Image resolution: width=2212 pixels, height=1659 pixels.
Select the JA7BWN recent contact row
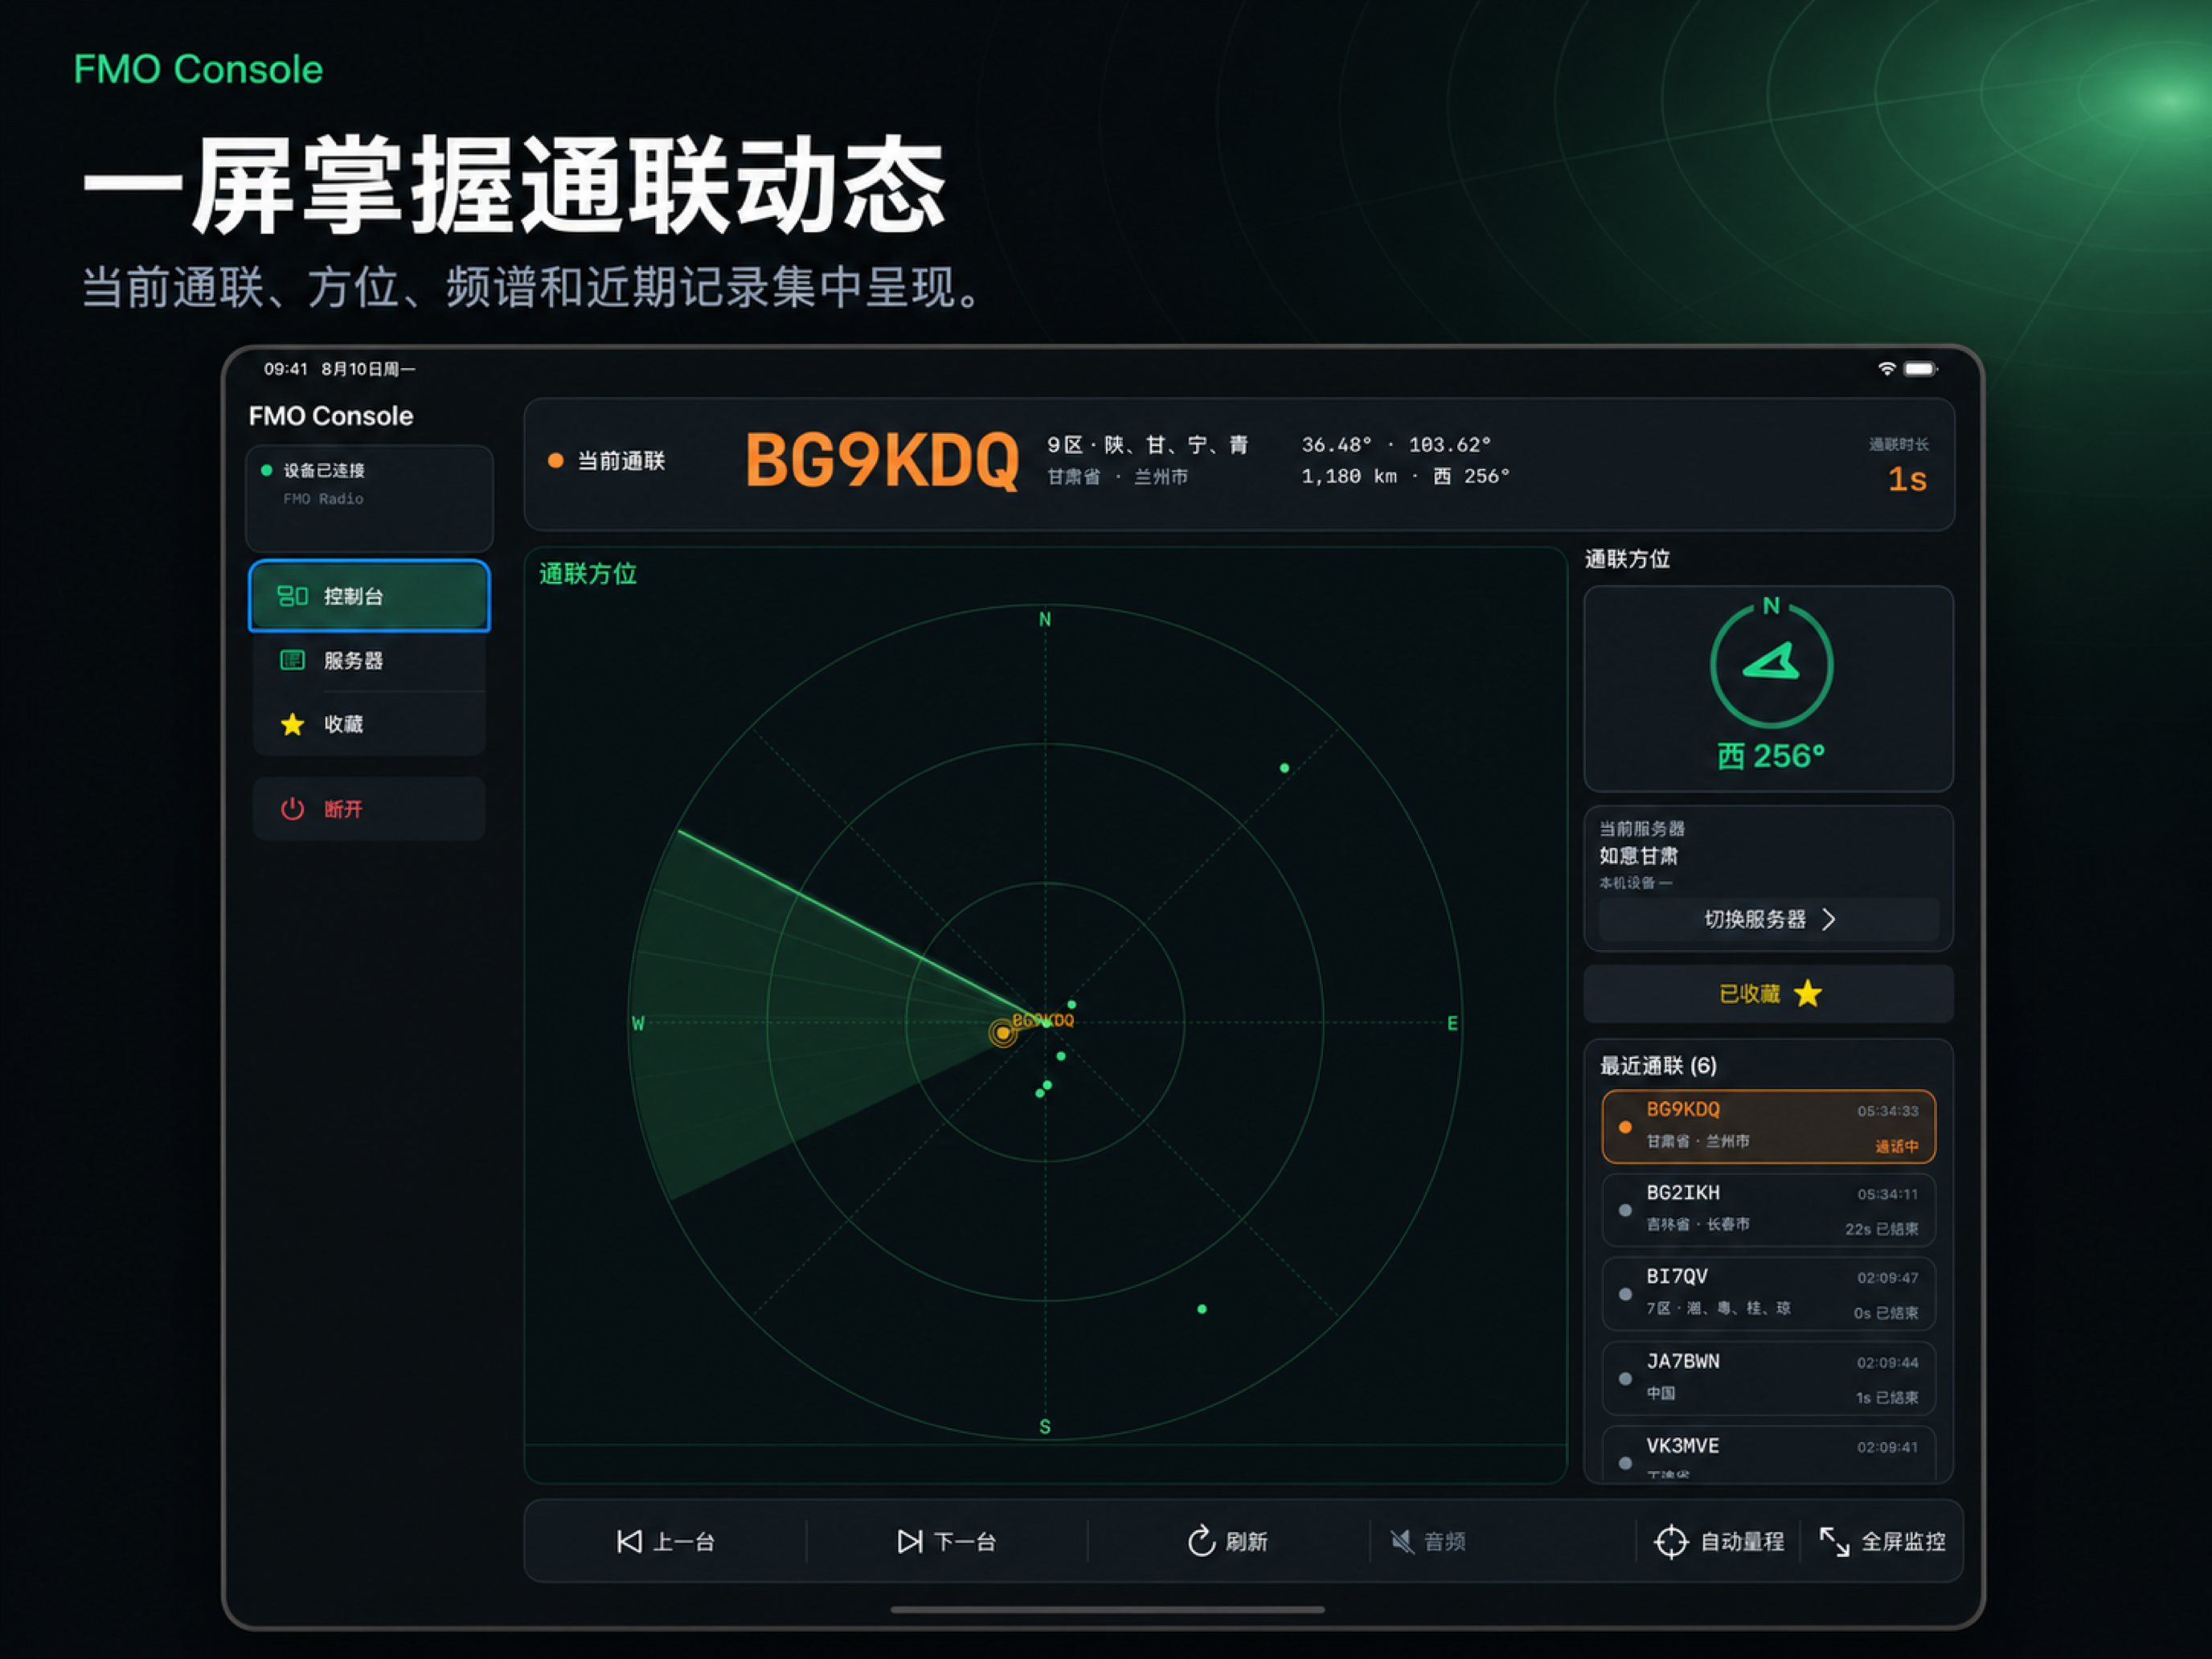point(1768,1378)
